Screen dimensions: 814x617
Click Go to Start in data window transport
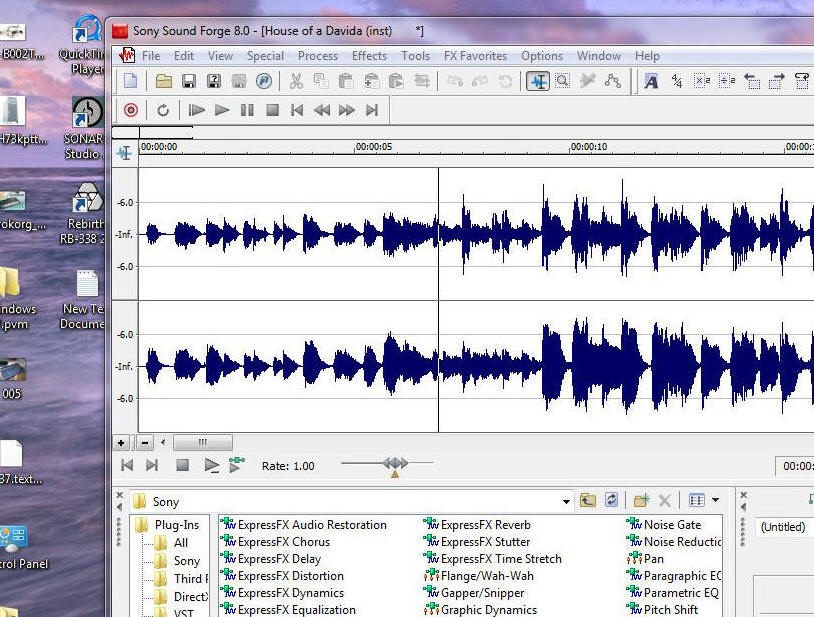pos(127,465)
